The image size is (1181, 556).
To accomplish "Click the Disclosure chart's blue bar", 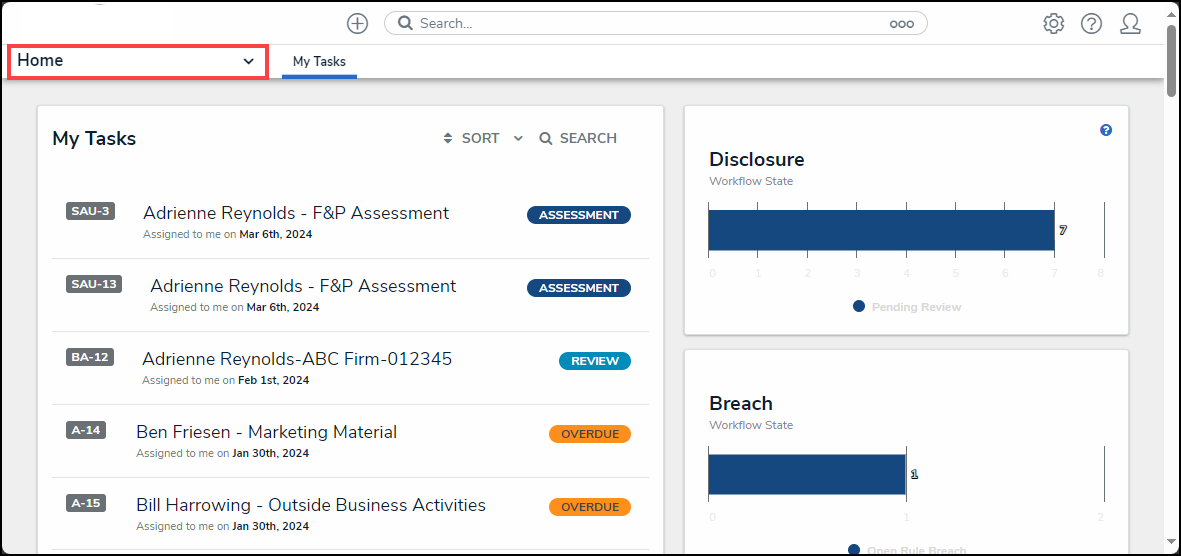I will (x=880, y=230).
